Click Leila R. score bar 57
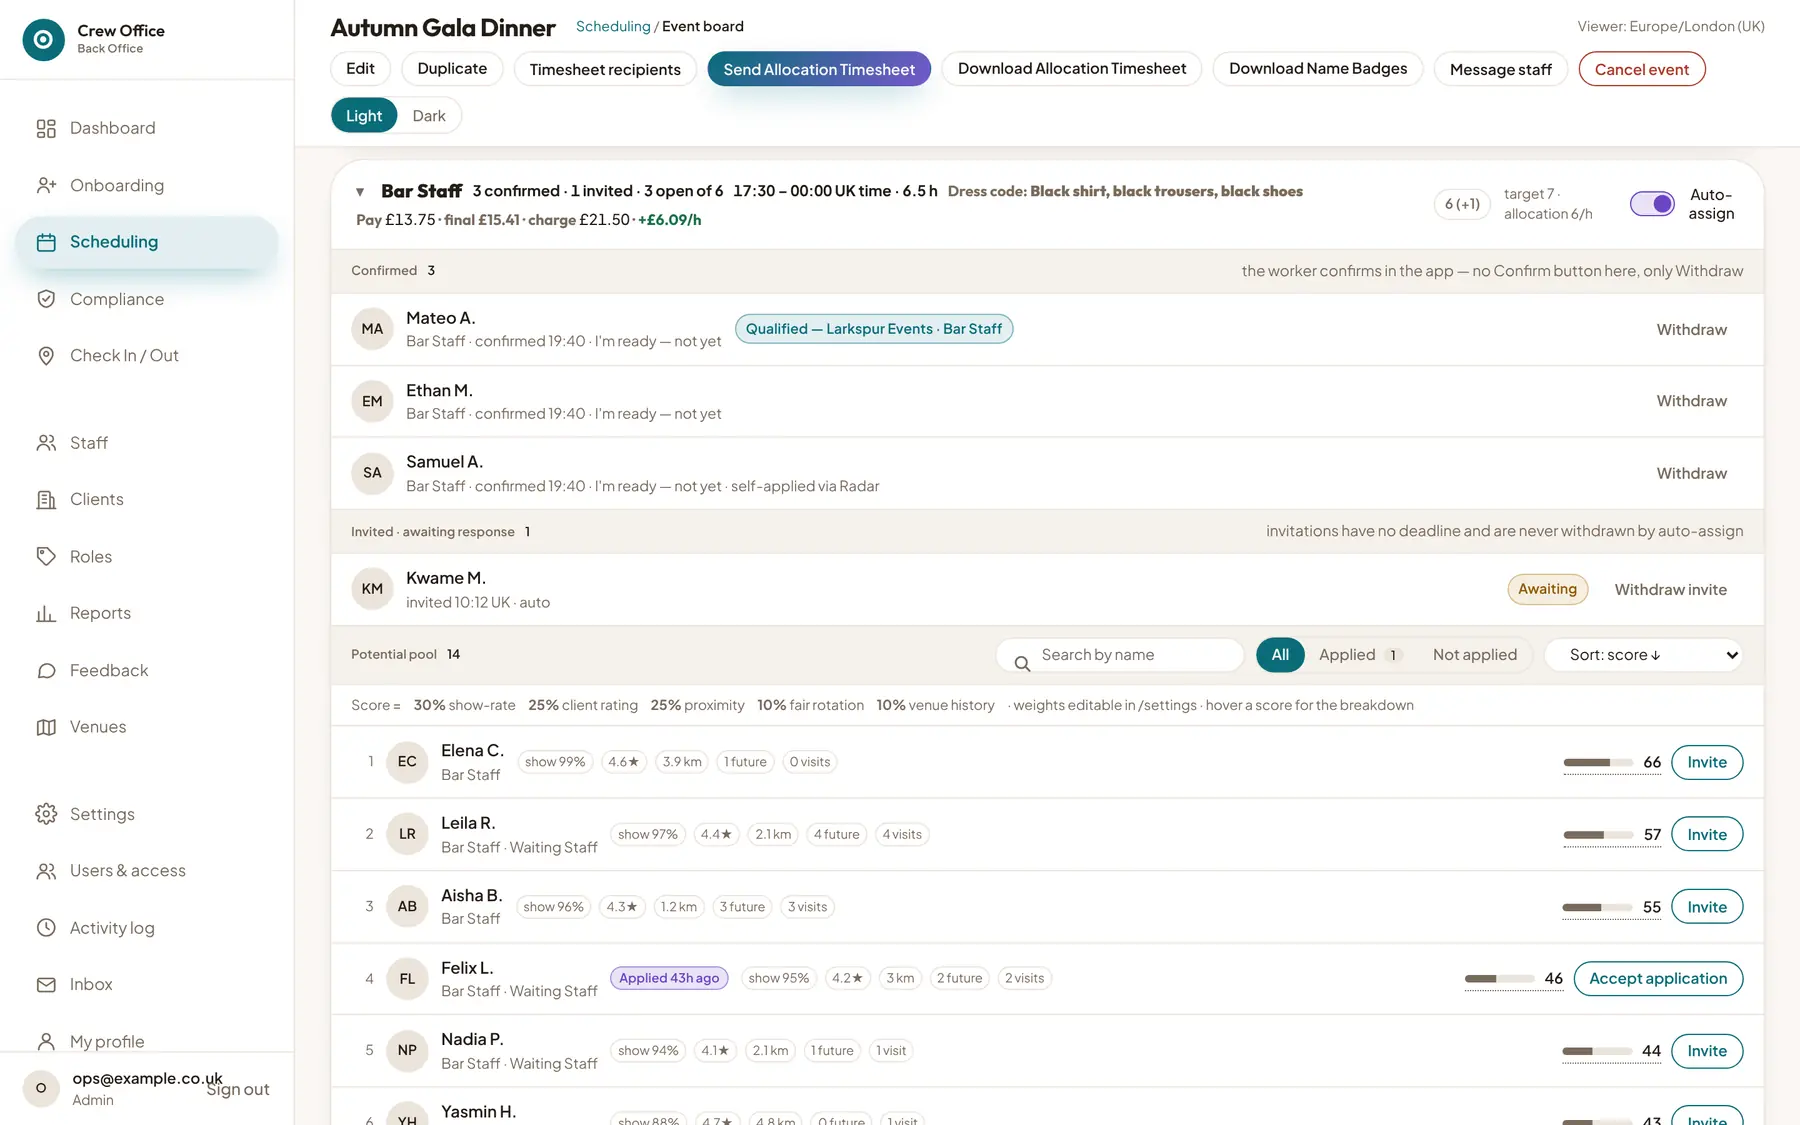Image resolution: width=1800 pixels, height=1125 pixels. coord(1612,835)
